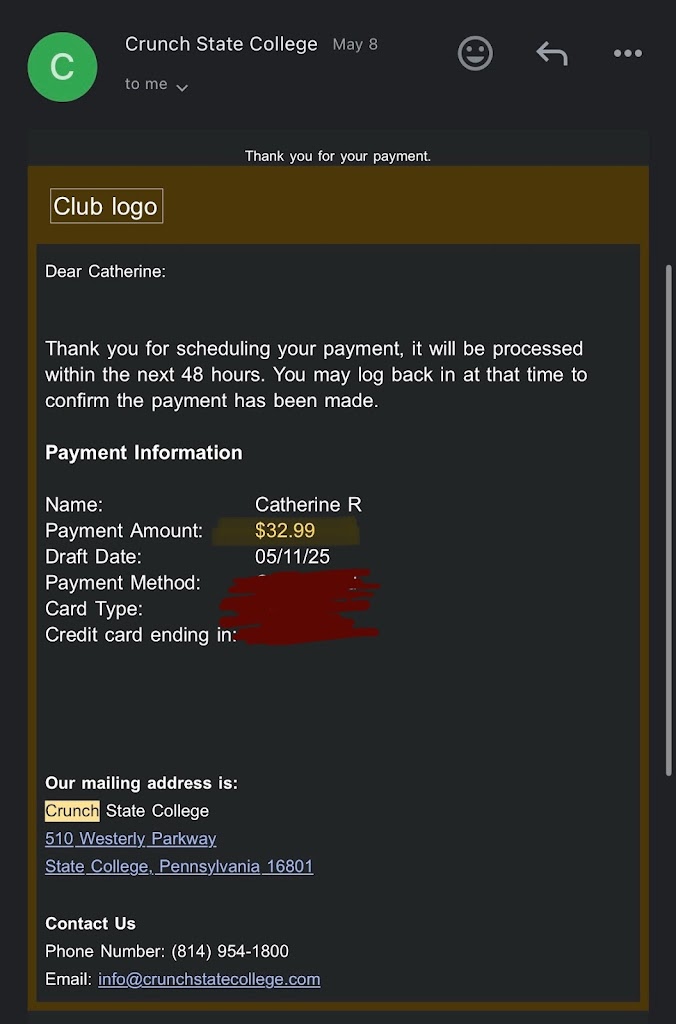
Task: Expand recipient details next to "to me"
Action: pos(182,87)
